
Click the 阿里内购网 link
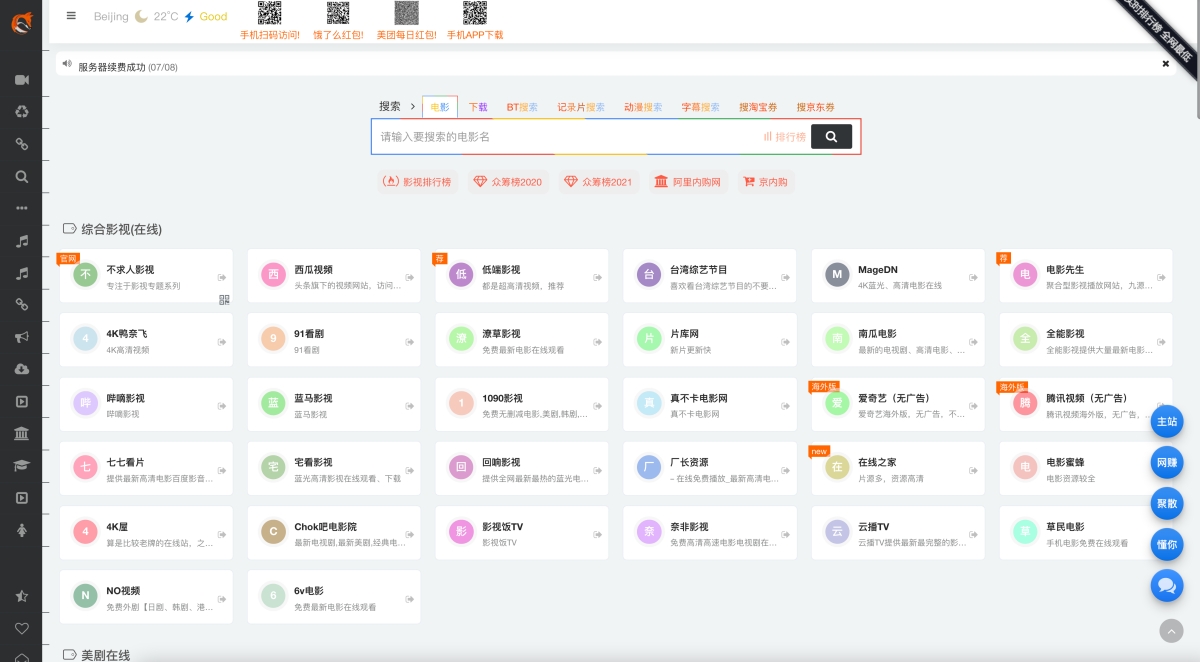click(687, 182)
